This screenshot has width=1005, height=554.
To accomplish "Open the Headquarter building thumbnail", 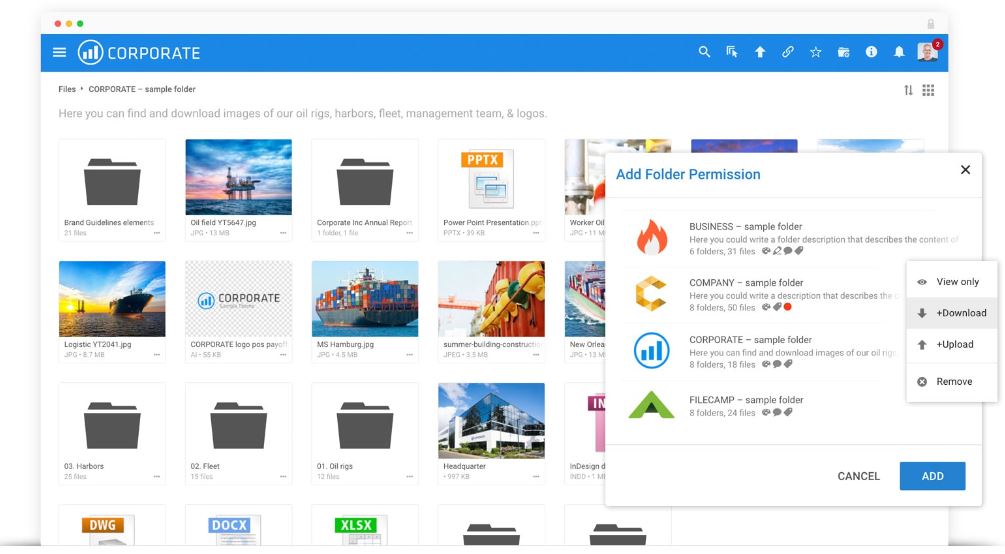I will (492, 421).
